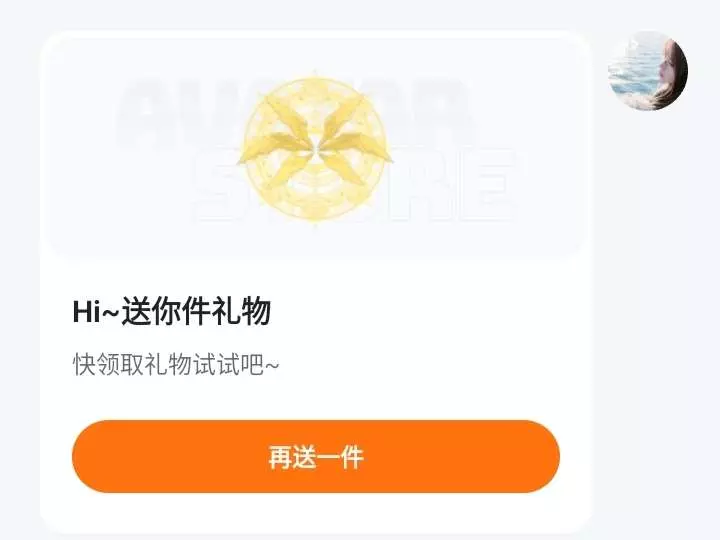Click the upper-right golden leaf of emblem

click(345, 117)
